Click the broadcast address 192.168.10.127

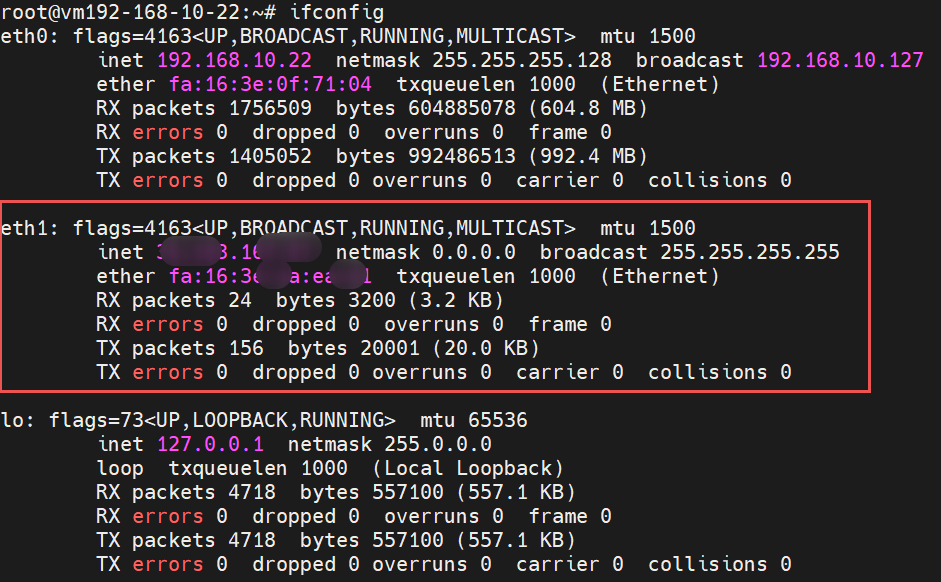[x=840, y=61]
